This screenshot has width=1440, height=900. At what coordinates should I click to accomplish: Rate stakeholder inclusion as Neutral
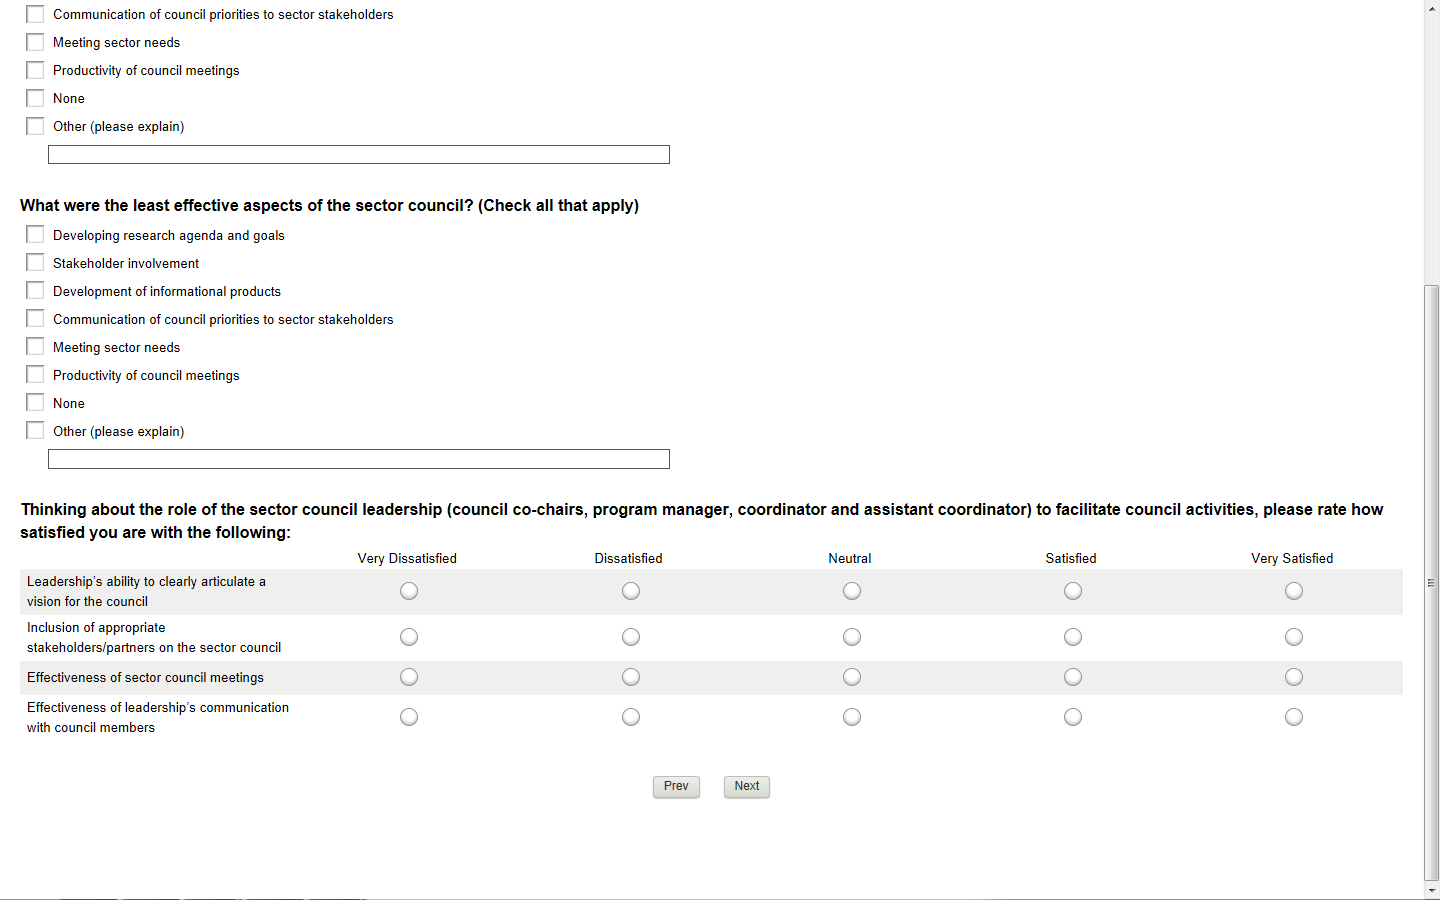click(x=851, y=637)
